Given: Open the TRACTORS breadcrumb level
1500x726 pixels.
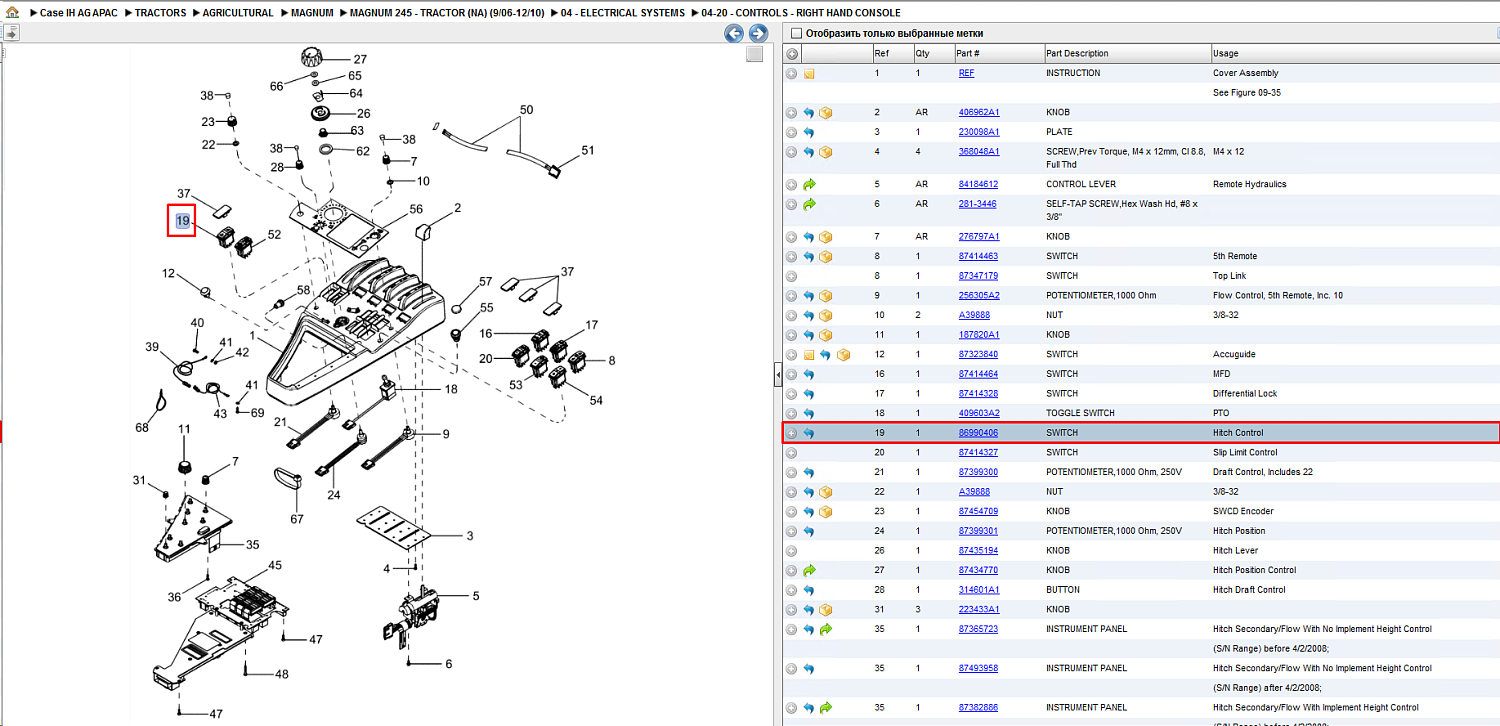Looking at the screenshot, I should 160,13.
